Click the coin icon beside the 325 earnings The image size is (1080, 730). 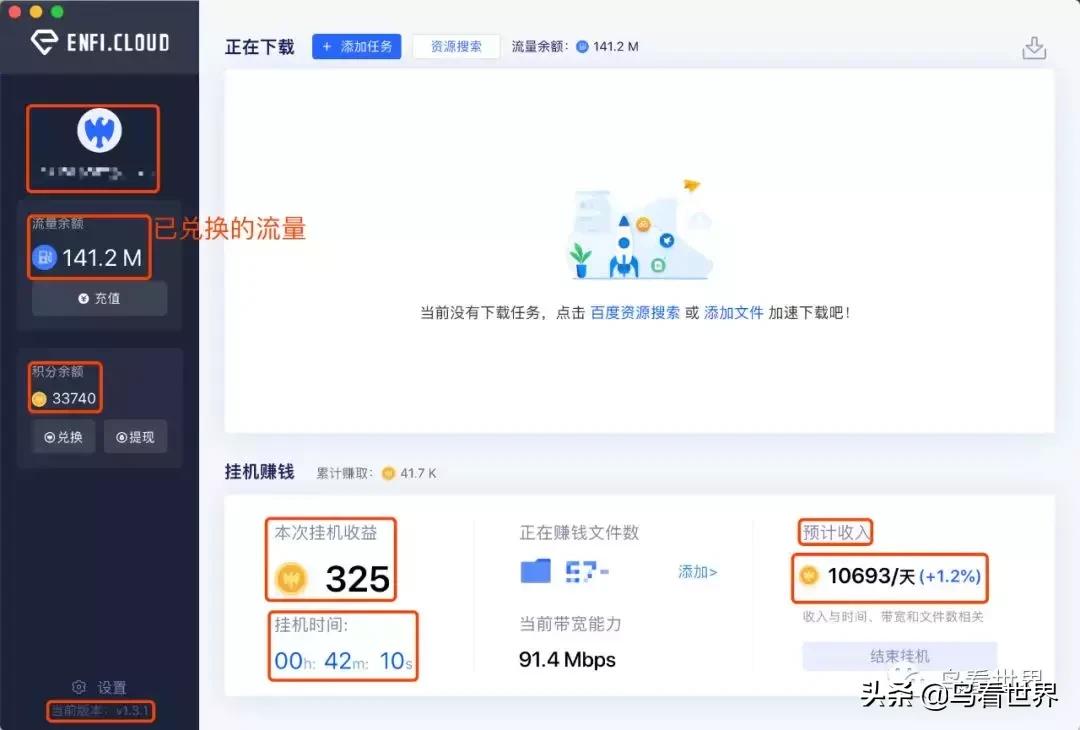click(x=291, y=576)
